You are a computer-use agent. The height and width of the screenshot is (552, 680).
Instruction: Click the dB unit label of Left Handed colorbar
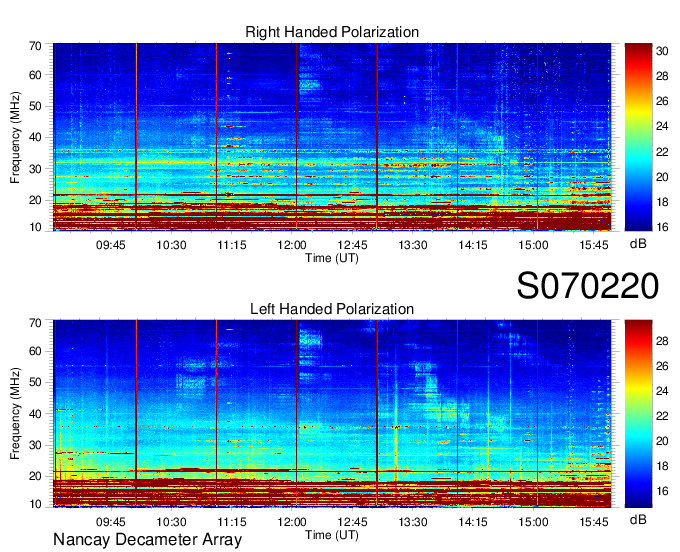point(638,519)
